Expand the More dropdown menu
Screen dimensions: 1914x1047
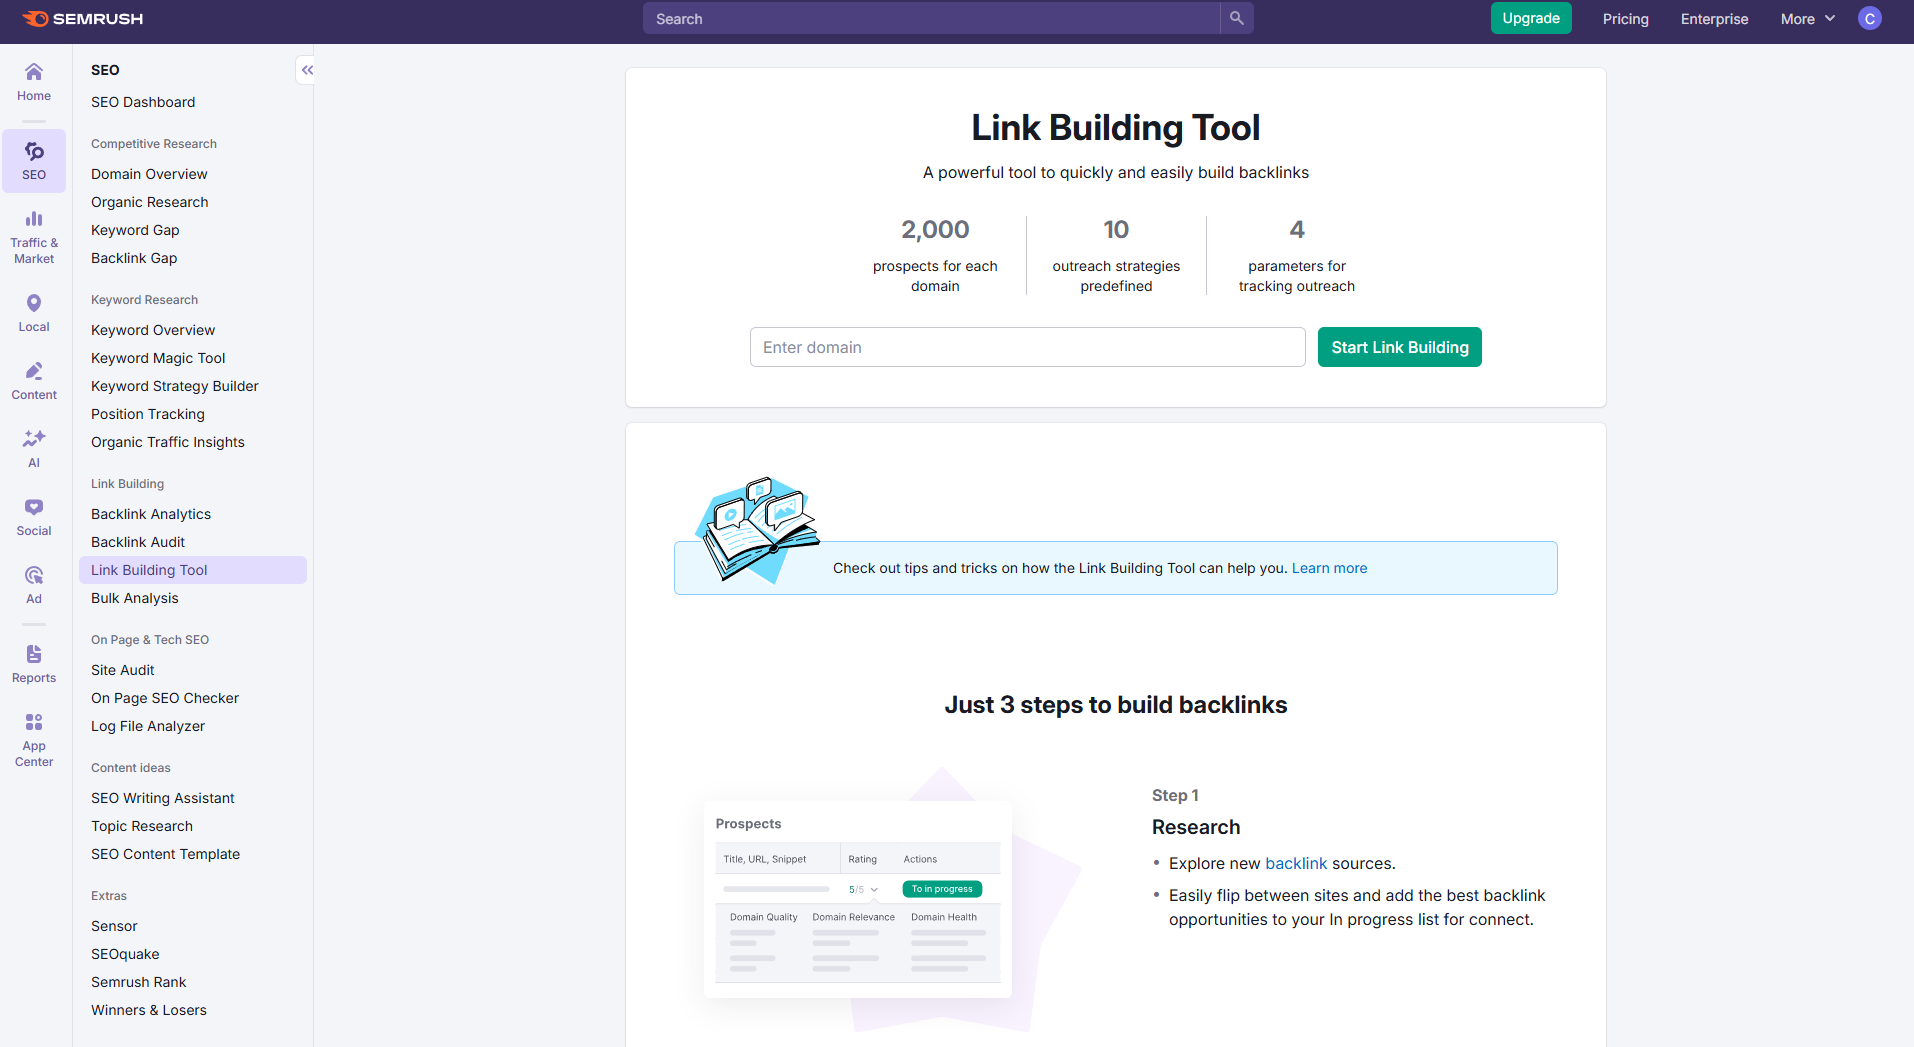pos(1808,19)
